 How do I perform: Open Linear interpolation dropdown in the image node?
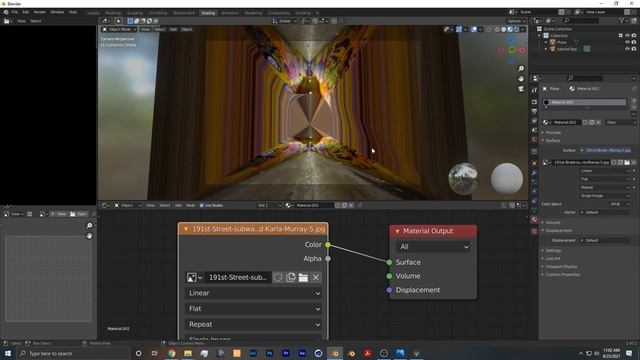coord(253,293)
